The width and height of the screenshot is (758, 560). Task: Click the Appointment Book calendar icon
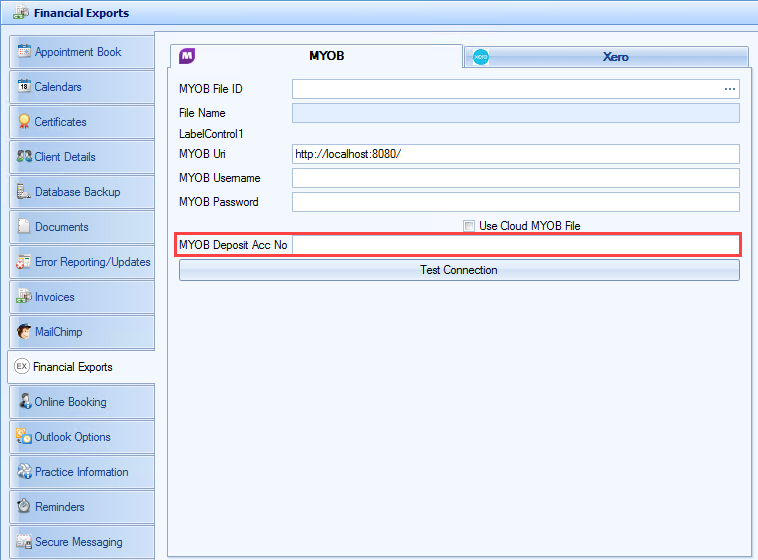(x=24, y=51)
